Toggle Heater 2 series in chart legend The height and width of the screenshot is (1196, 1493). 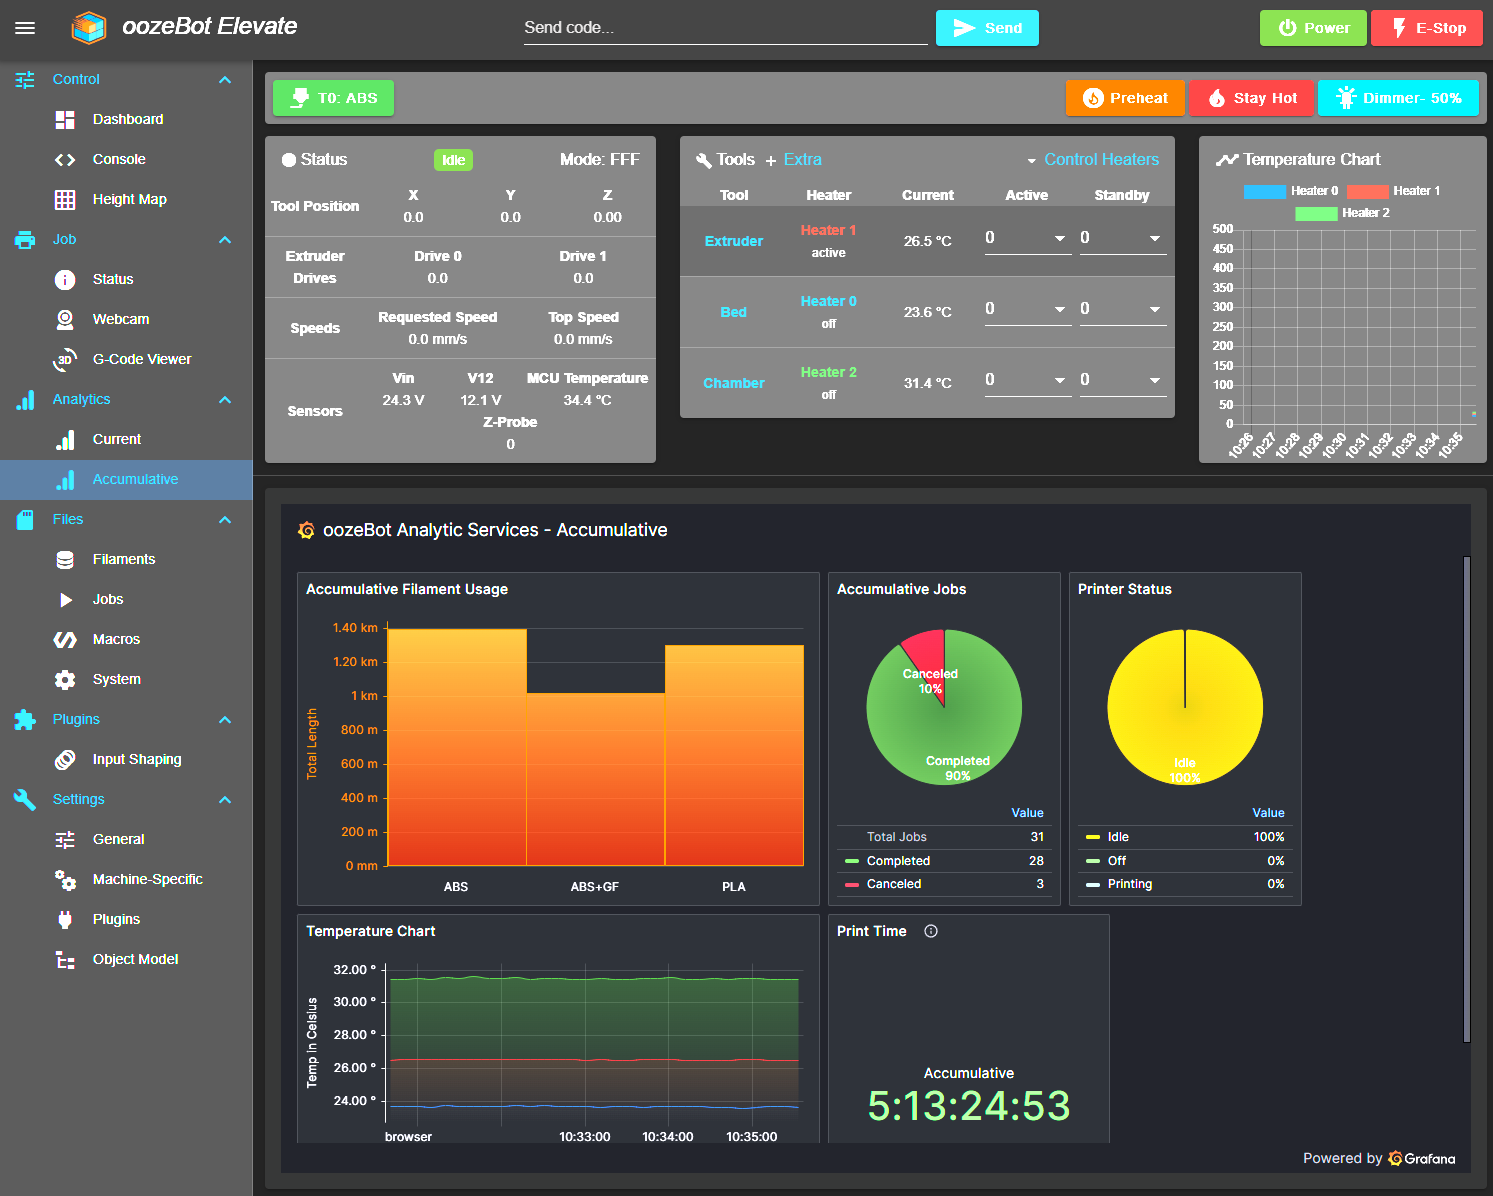point(1342,213)
